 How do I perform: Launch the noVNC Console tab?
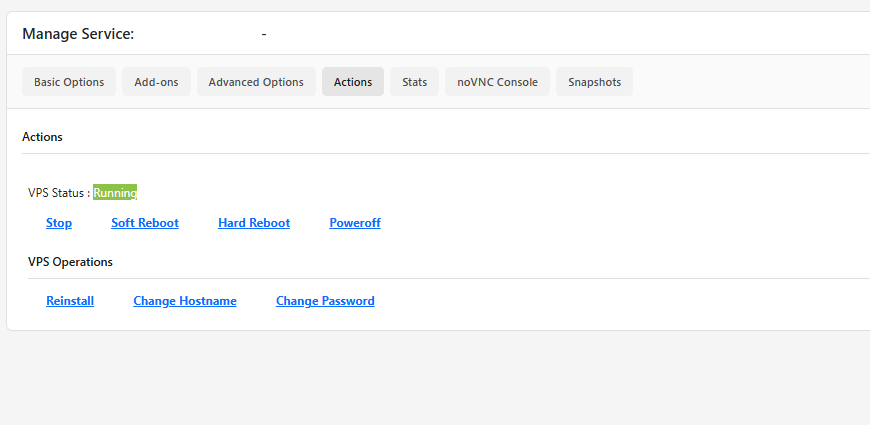(x=497, y=82)
